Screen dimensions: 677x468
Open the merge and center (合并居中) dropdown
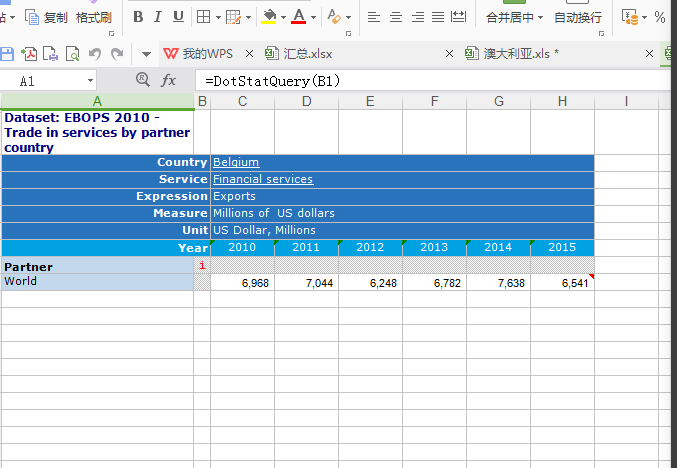(x=540, y=17)
